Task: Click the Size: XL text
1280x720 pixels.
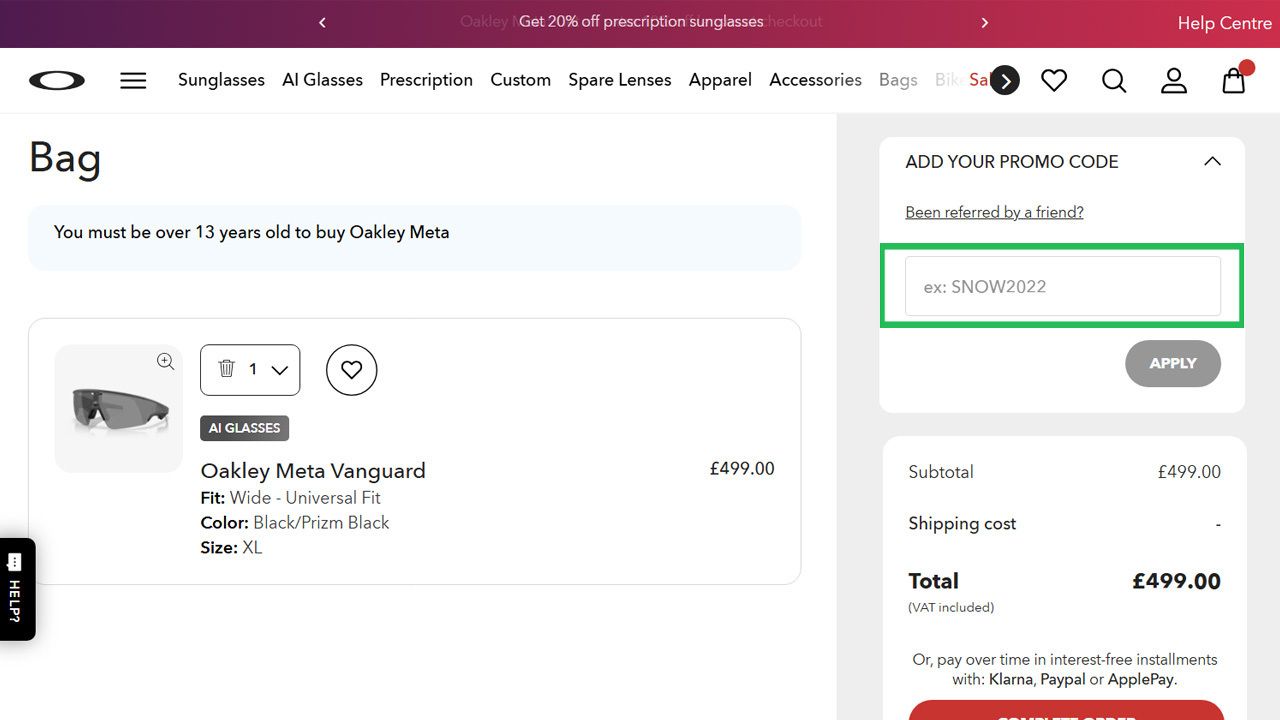Action: point(231,548)
